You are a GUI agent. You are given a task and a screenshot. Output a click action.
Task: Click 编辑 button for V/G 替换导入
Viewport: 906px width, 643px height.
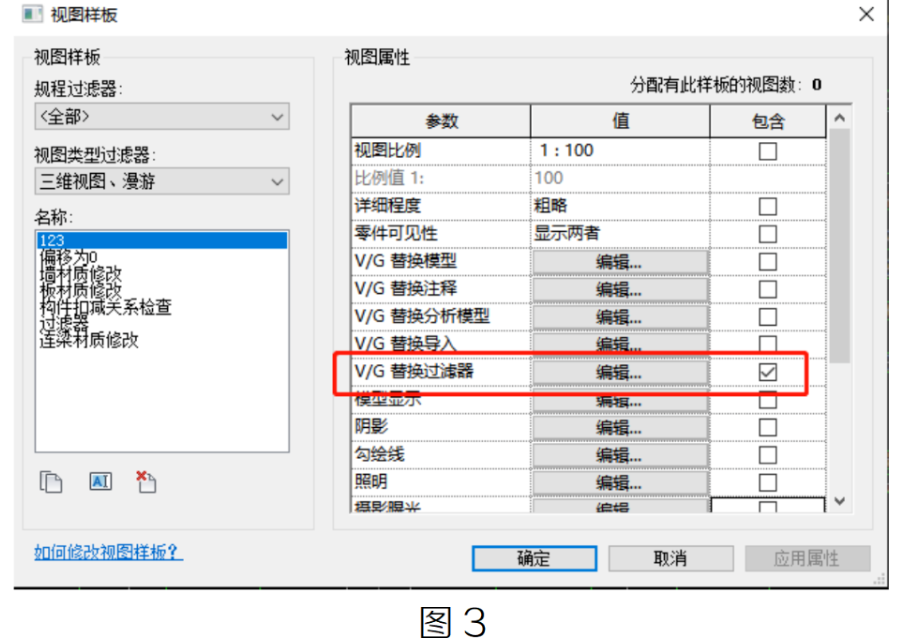[x=620, y=344]
